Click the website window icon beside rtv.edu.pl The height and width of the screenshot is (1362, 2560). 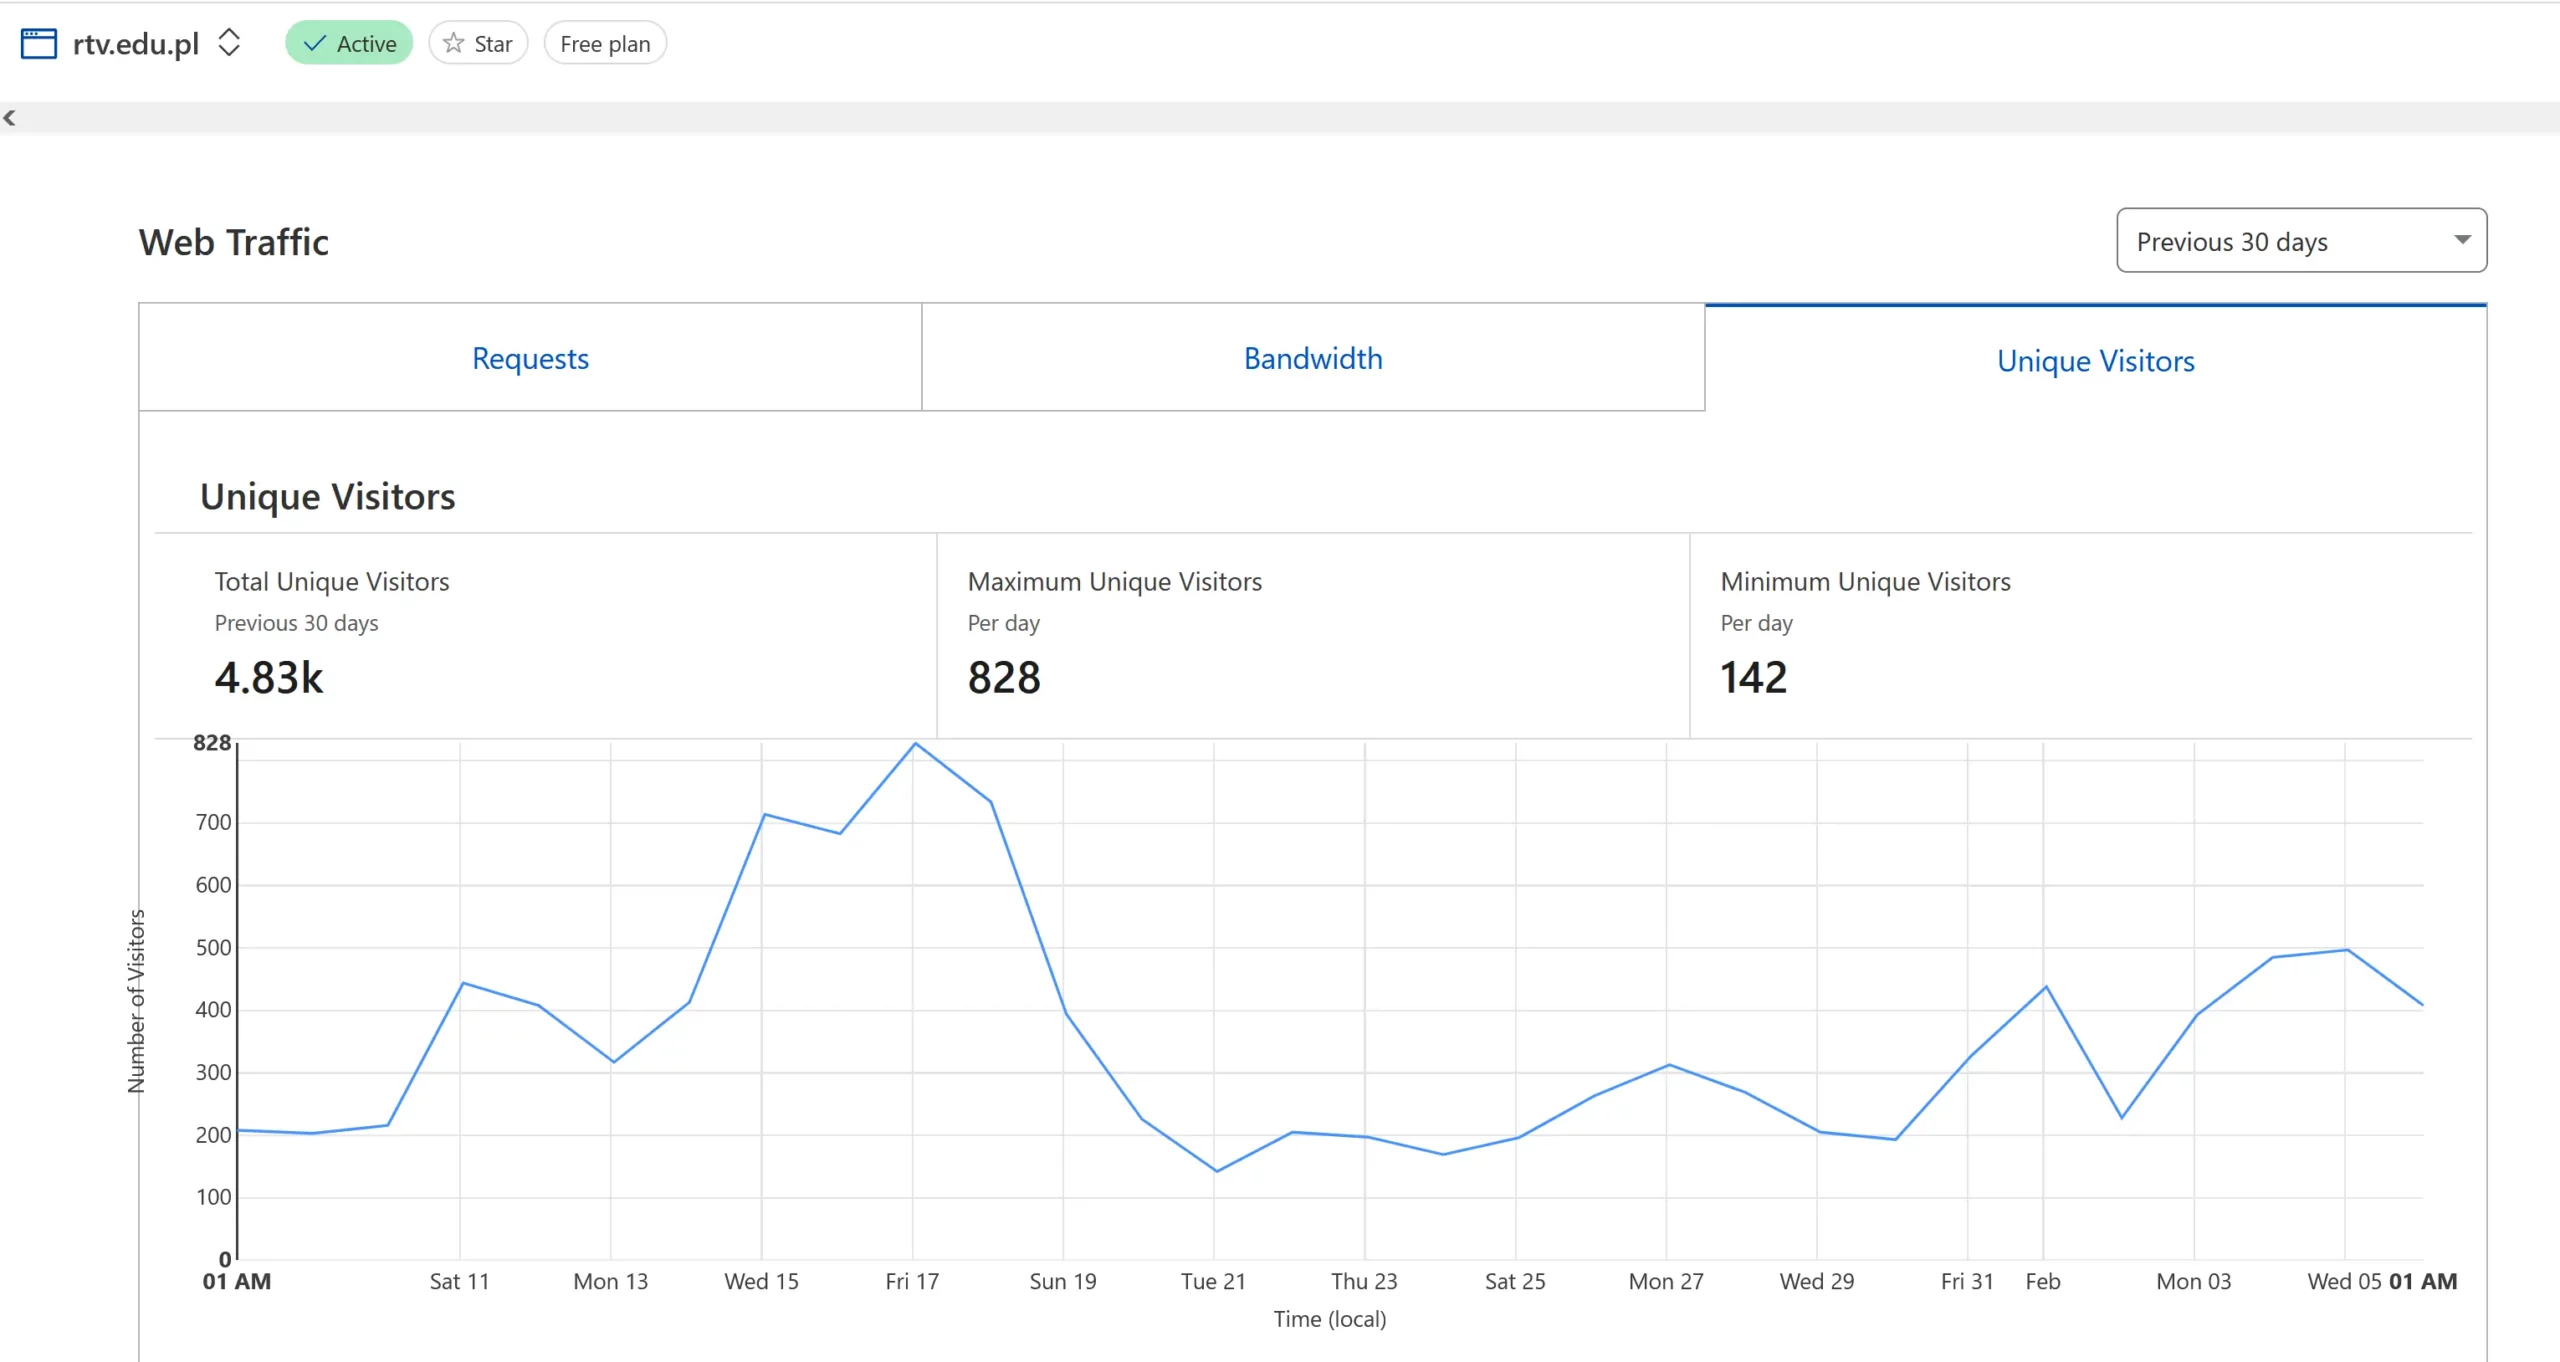click(x=38, y=44)
